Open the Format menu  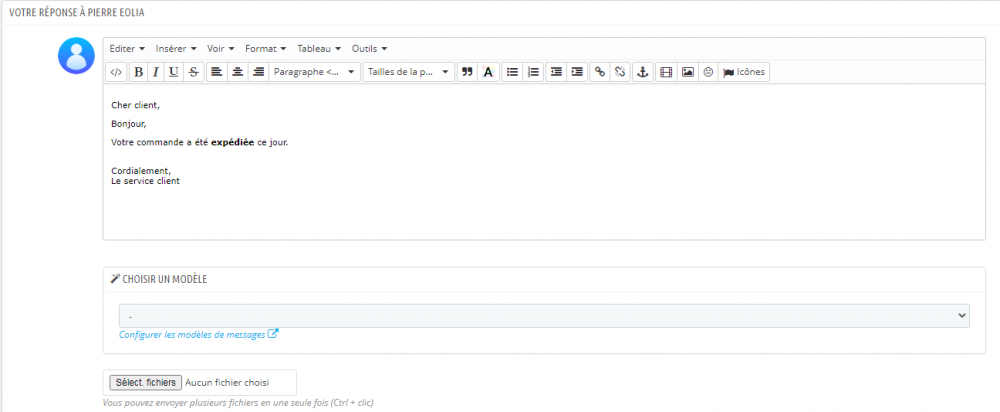[x=265, y=48]
